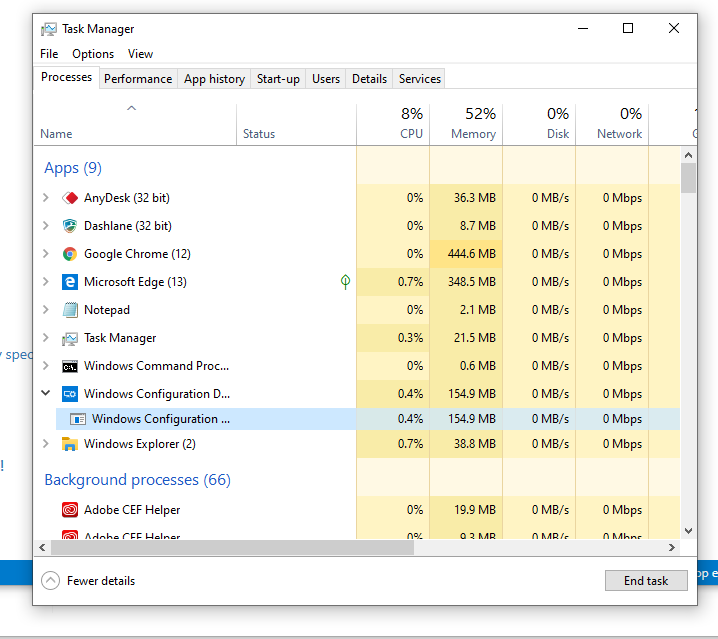Click the Google Chrome icon
This screenshot has width=718, height=639.
(70, 254)
